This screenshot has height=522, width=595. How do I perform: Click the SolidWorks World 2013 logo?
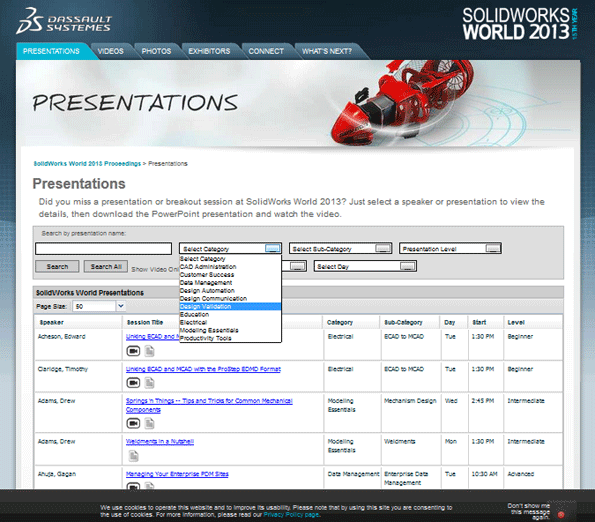tap(519, 24)
